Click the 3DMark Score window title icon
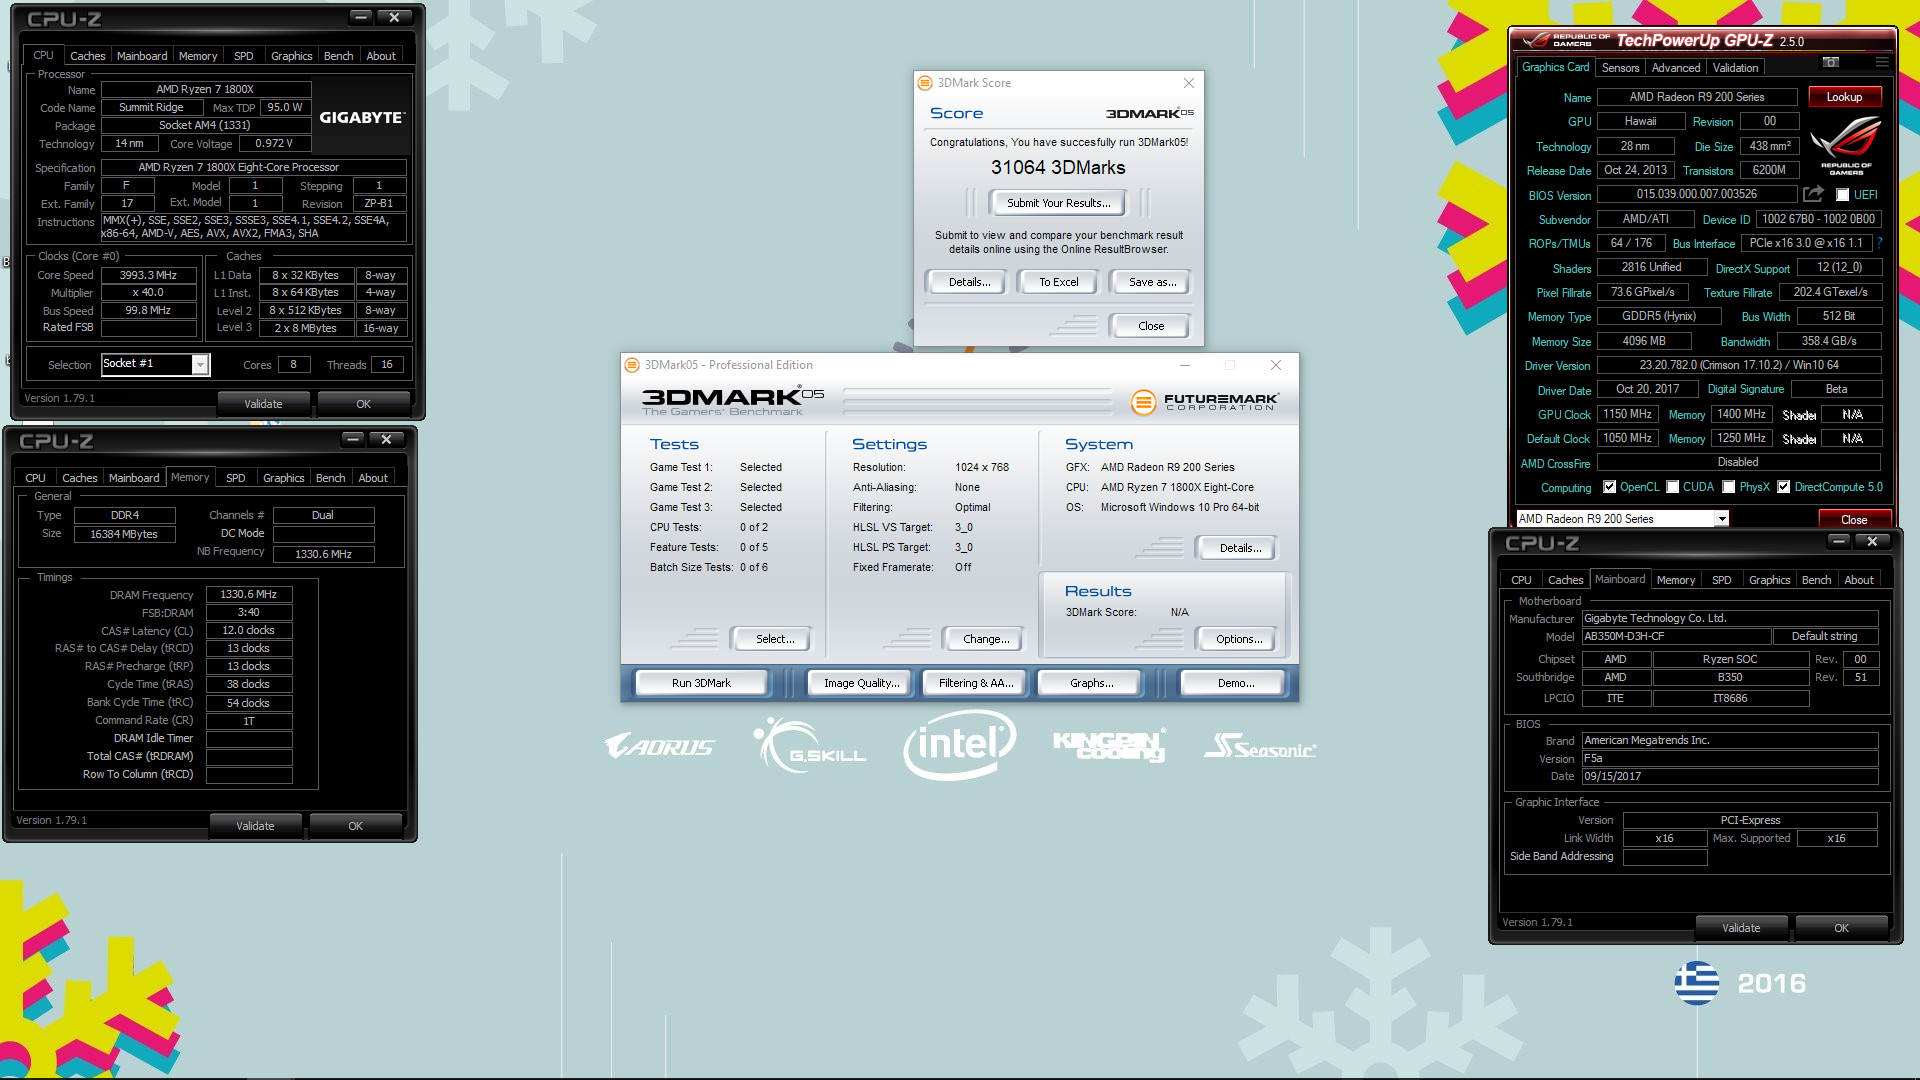 pyautogui.click(x=925, y=83)
